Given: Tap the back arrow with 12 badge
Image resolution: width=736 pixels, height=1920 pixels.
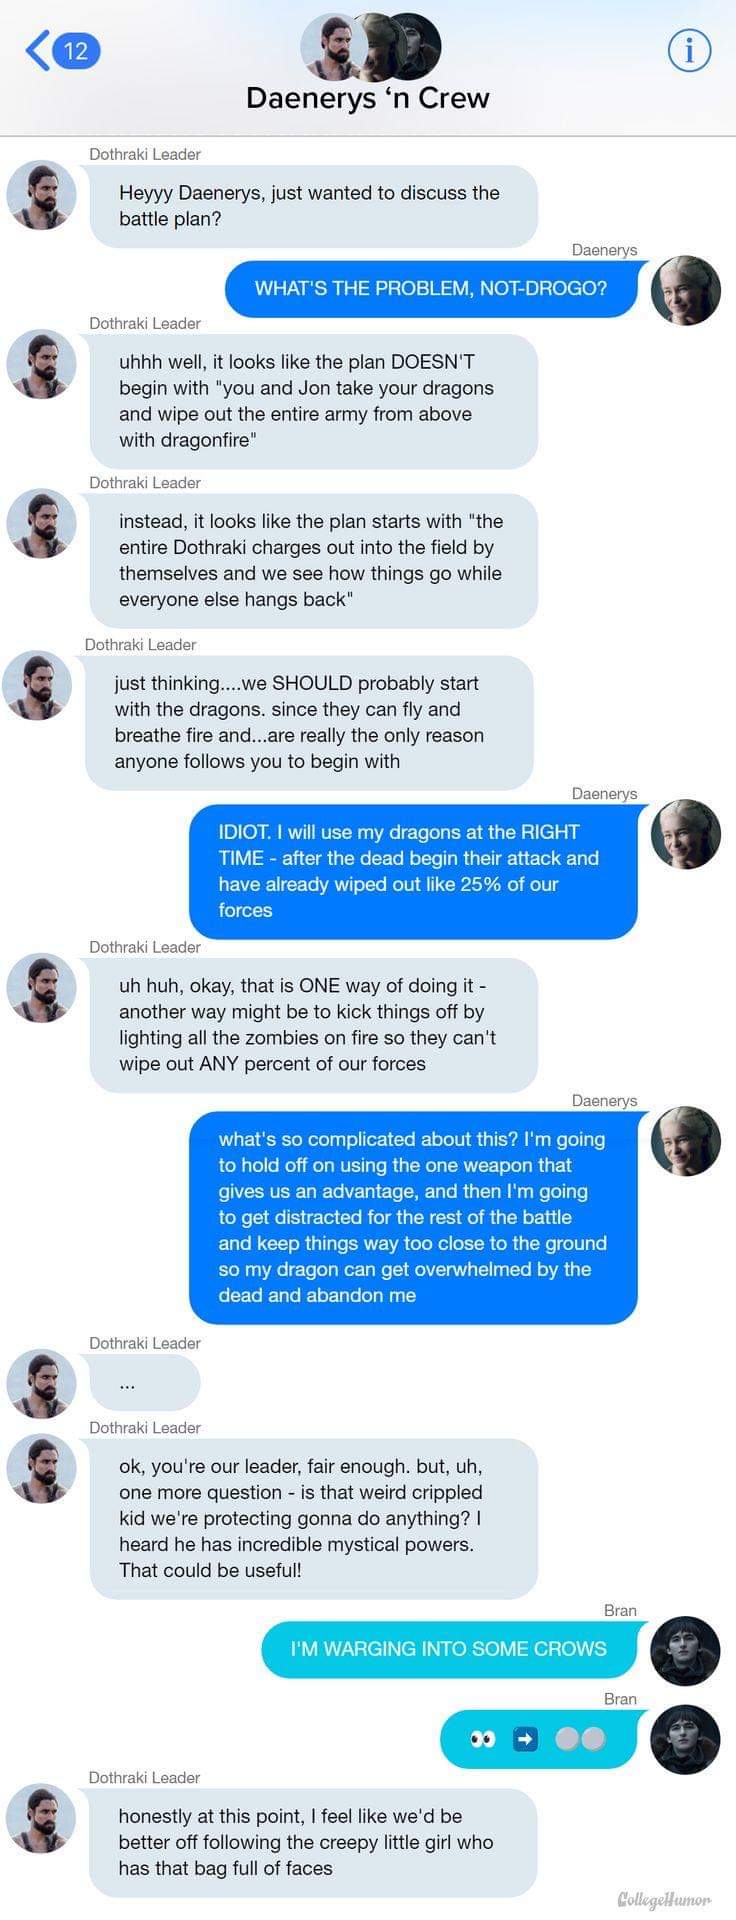Looking at the screenshot, I should point(62,50).
